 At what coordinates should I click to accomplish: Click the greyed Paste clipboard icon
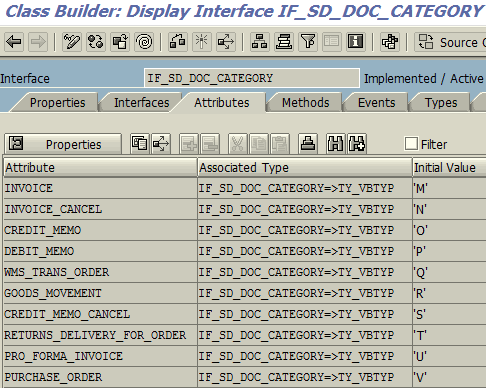click(x=280, y=144)
